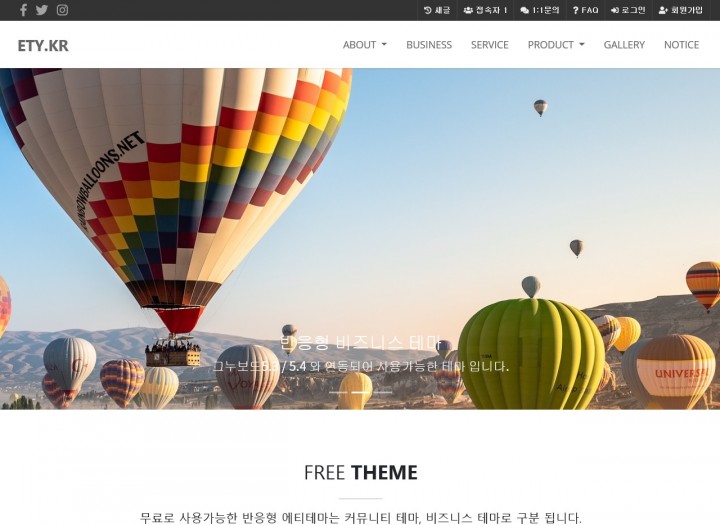Select the middle carousel slide indicator
Viewport: 720px width, 525px height.
coord(360,392)
